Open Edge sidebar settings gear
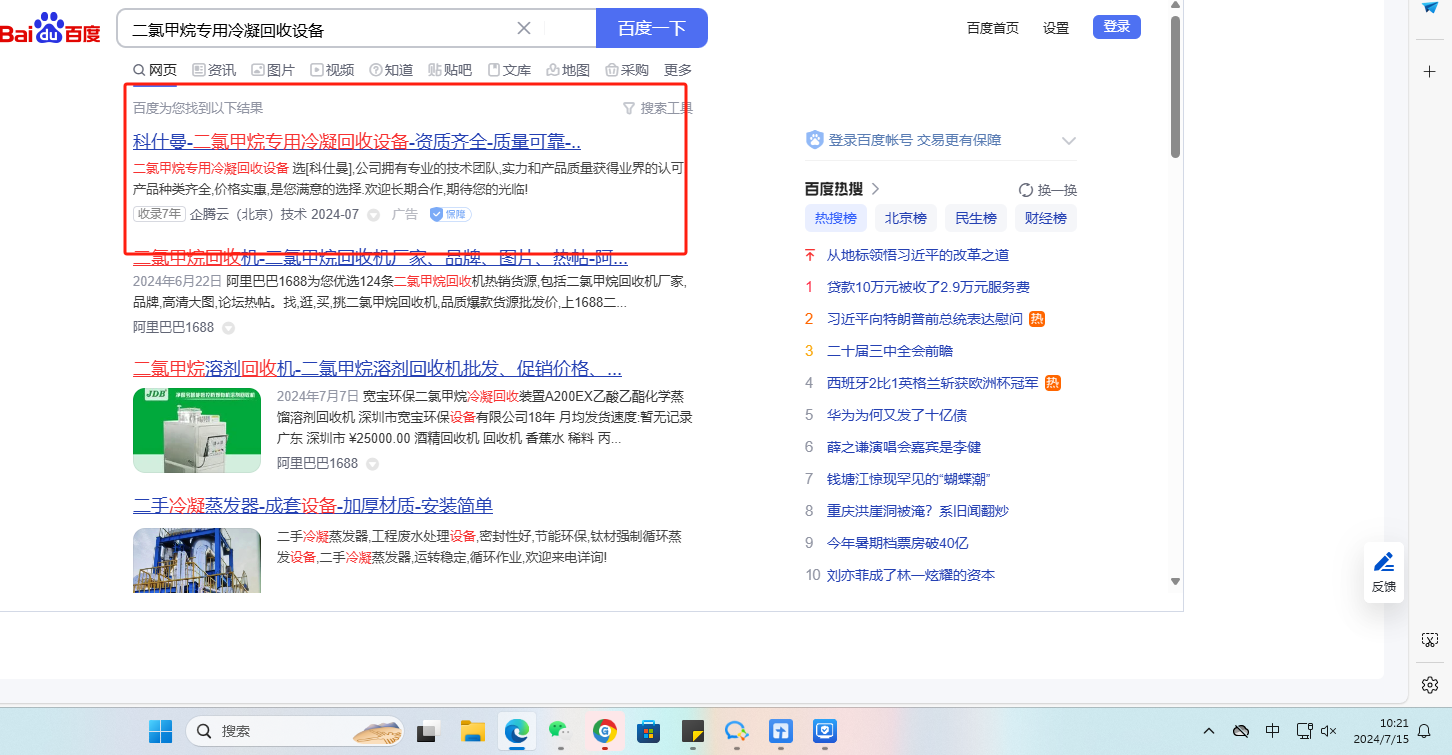The height and width of the screenshot is (755, 1452). 1429,685
